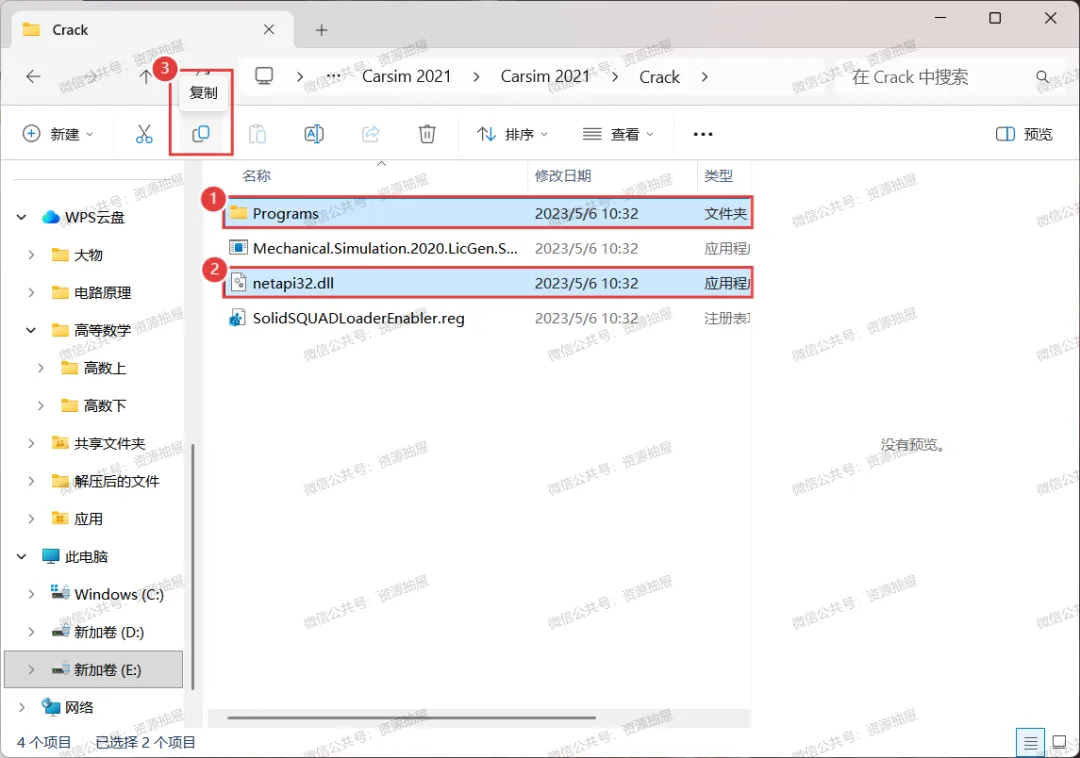Collapse the WPS云盘 tree node
This screenshot has height=758, width=1080.
point(21,218)
